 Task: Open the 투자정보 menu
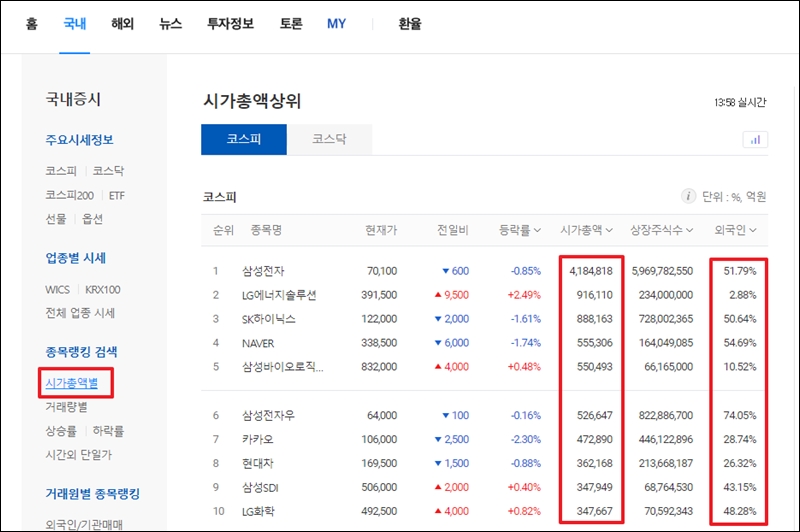[x=231, y=23]
